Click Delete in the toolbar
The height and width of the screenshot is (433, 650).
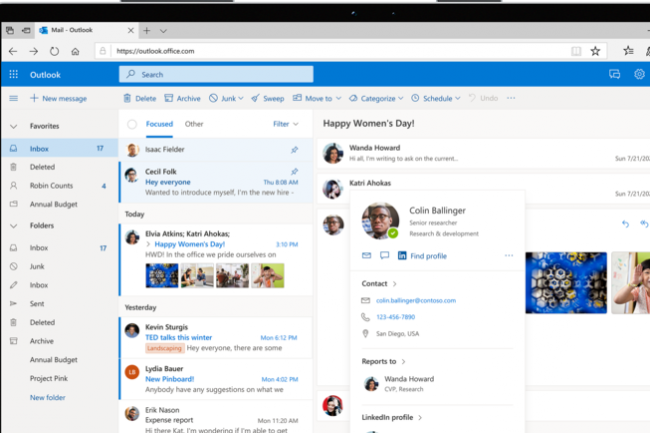(x=140, y=98)
